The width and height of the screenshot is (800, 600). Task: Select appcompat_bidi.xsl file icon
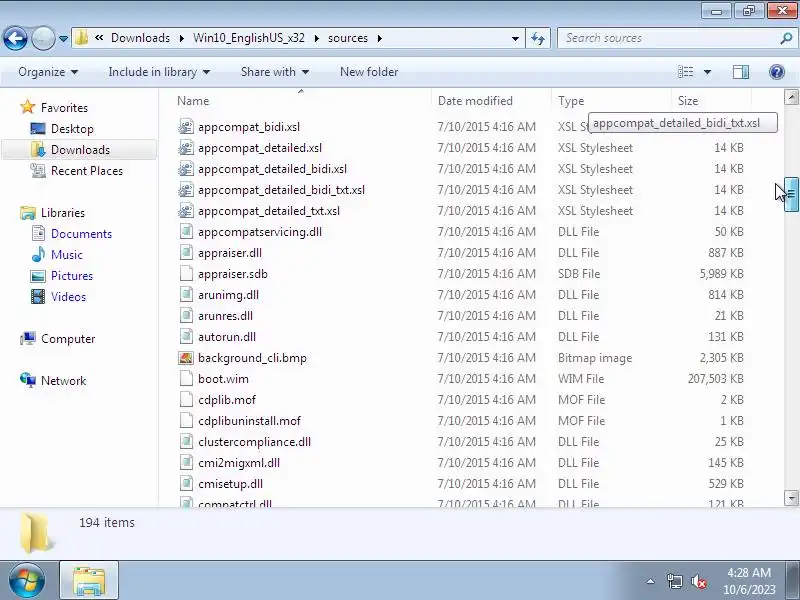(x=186, y=127)
